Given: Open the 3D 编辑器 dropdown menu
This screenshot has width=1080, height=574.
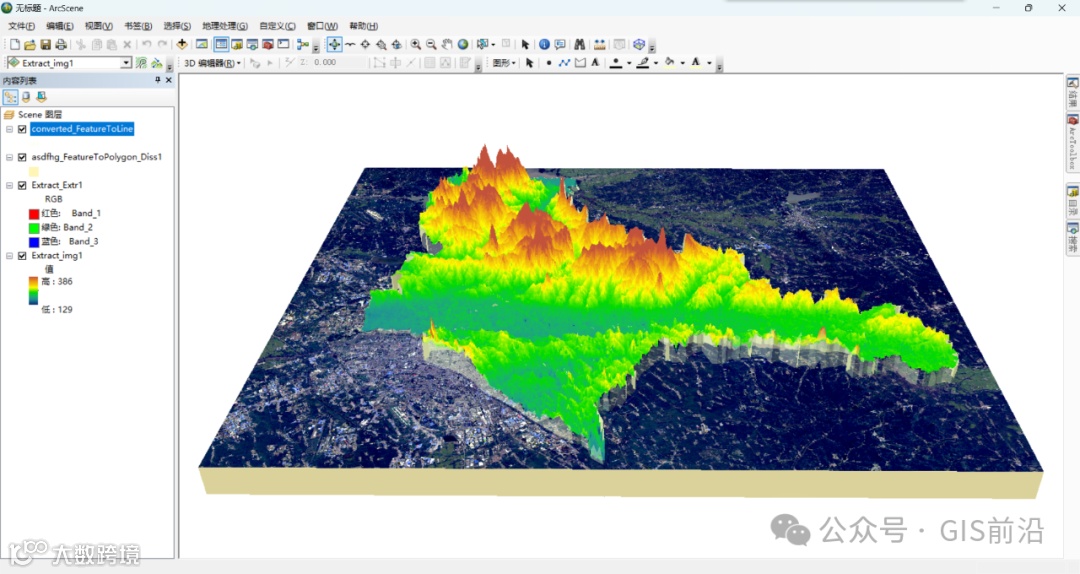Looking at the screenshot, I should click(213, 63).
